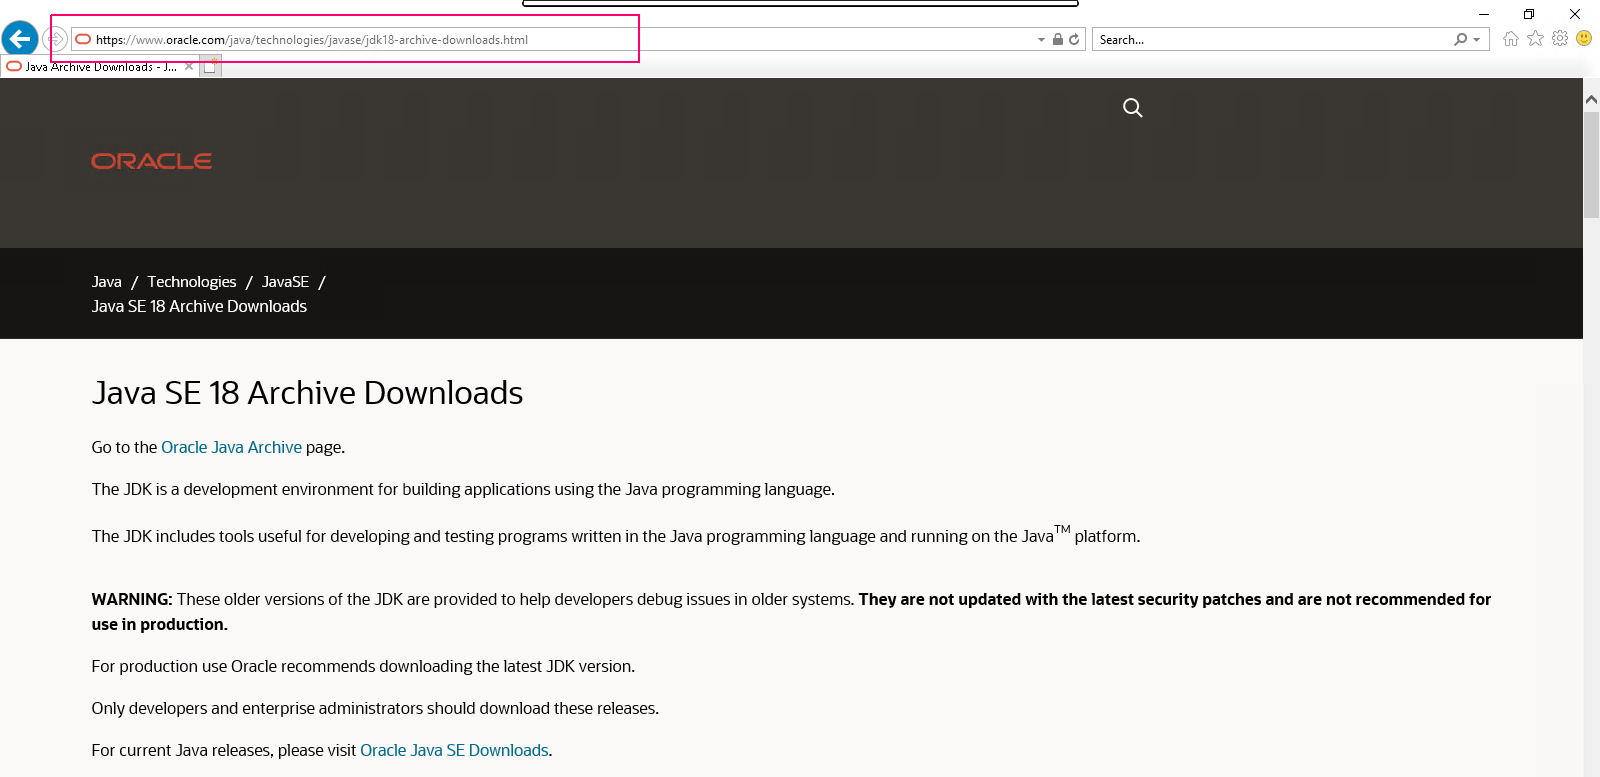
Task: Open the Oracle Java Archive link
Action: pos(231,447)
